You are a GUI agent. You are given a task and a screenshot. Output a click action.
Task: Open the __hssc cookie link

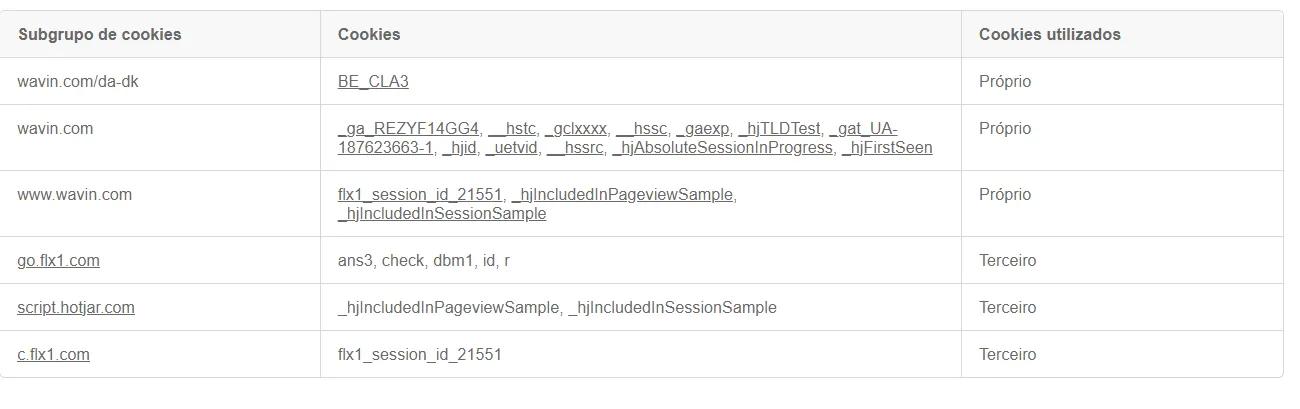click(x=641, y=129)
